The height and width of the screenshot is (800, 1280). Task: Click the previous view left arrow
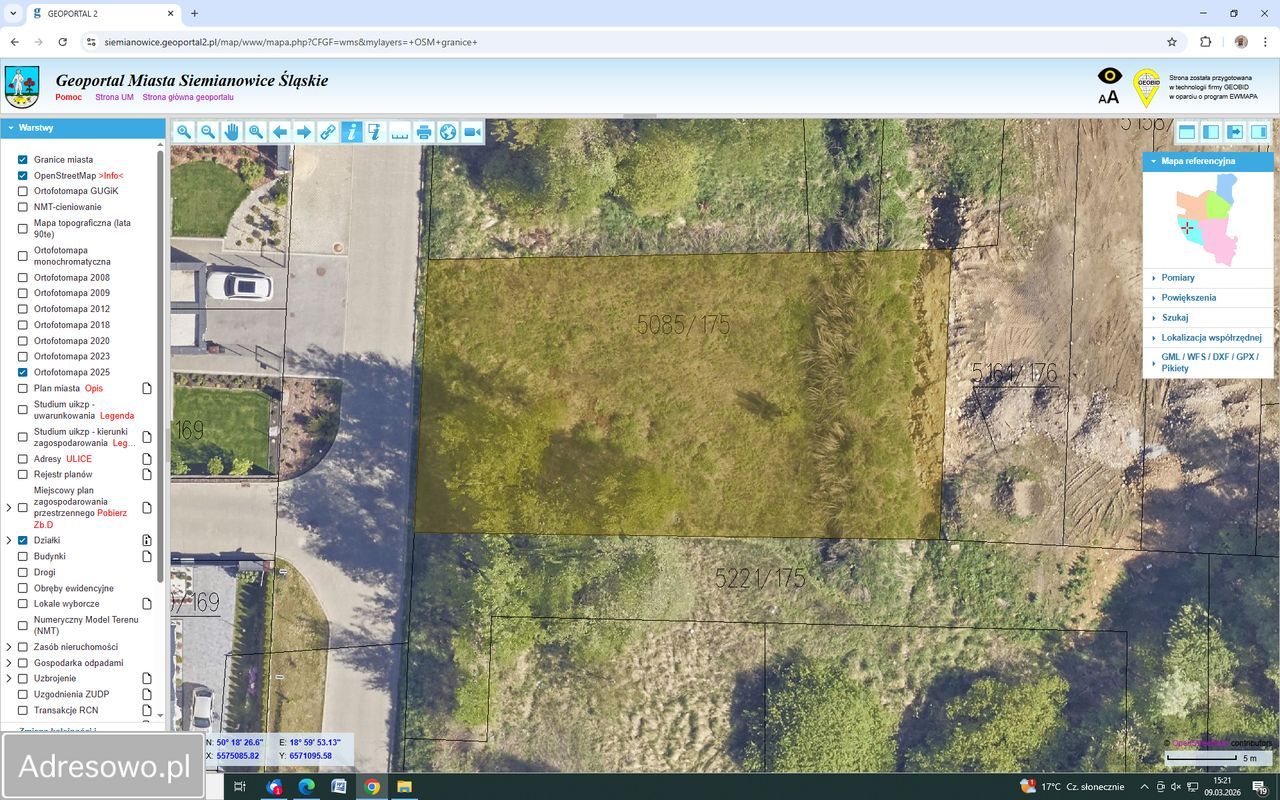(280, 132)
